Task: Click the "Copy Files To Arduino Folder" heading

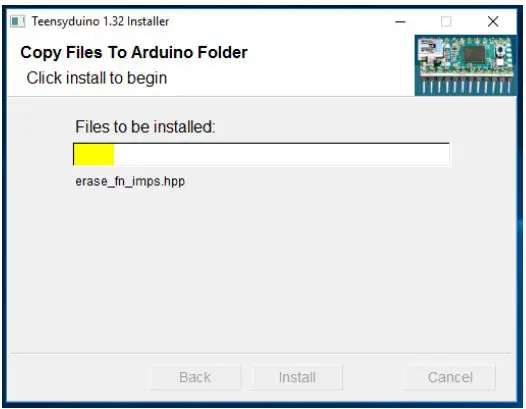Action: coord(134,53)
